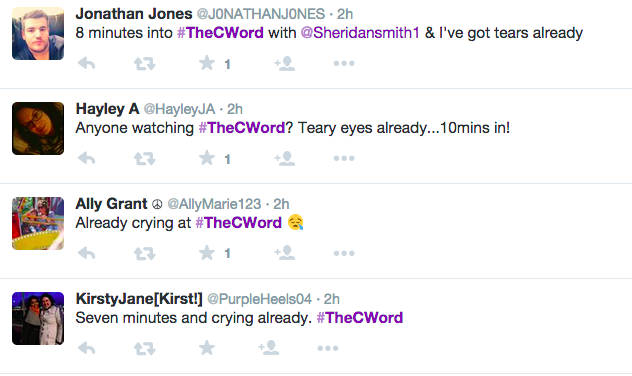Open #TheCWord hashtag in KirstyJane's tweet
Image resolution: width=632 pixels, height=376 pixels.
[x=360, y=318]
